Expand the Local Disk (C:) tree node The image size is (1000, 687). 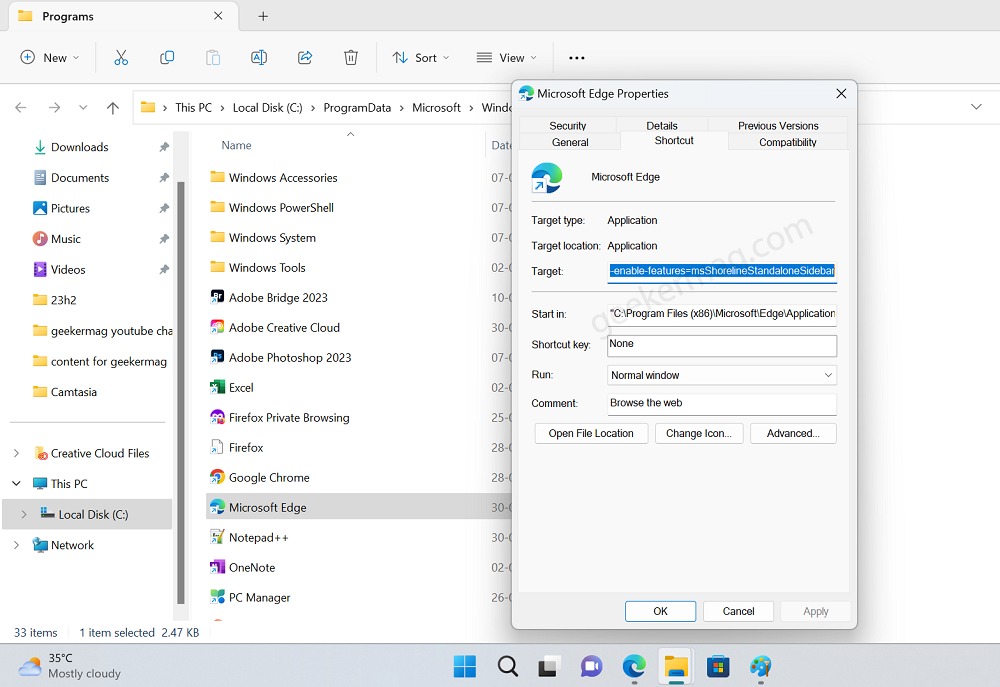click(x=24, y=514)
